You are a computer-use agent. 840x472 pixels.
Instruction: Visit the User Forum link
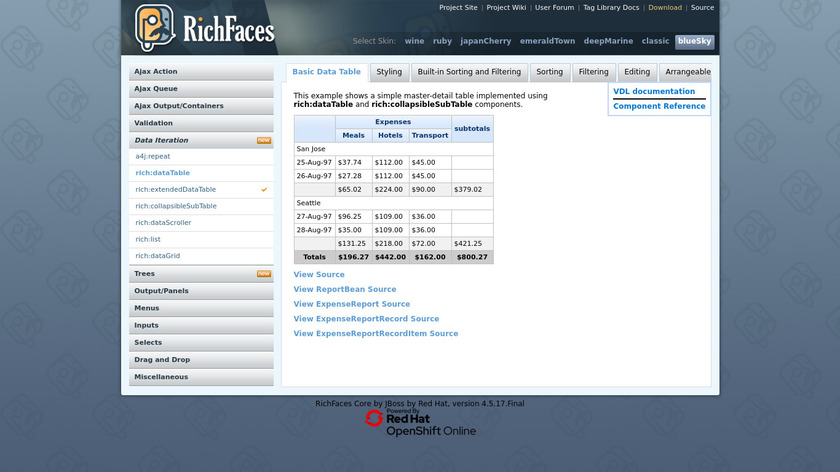point(554,8)
